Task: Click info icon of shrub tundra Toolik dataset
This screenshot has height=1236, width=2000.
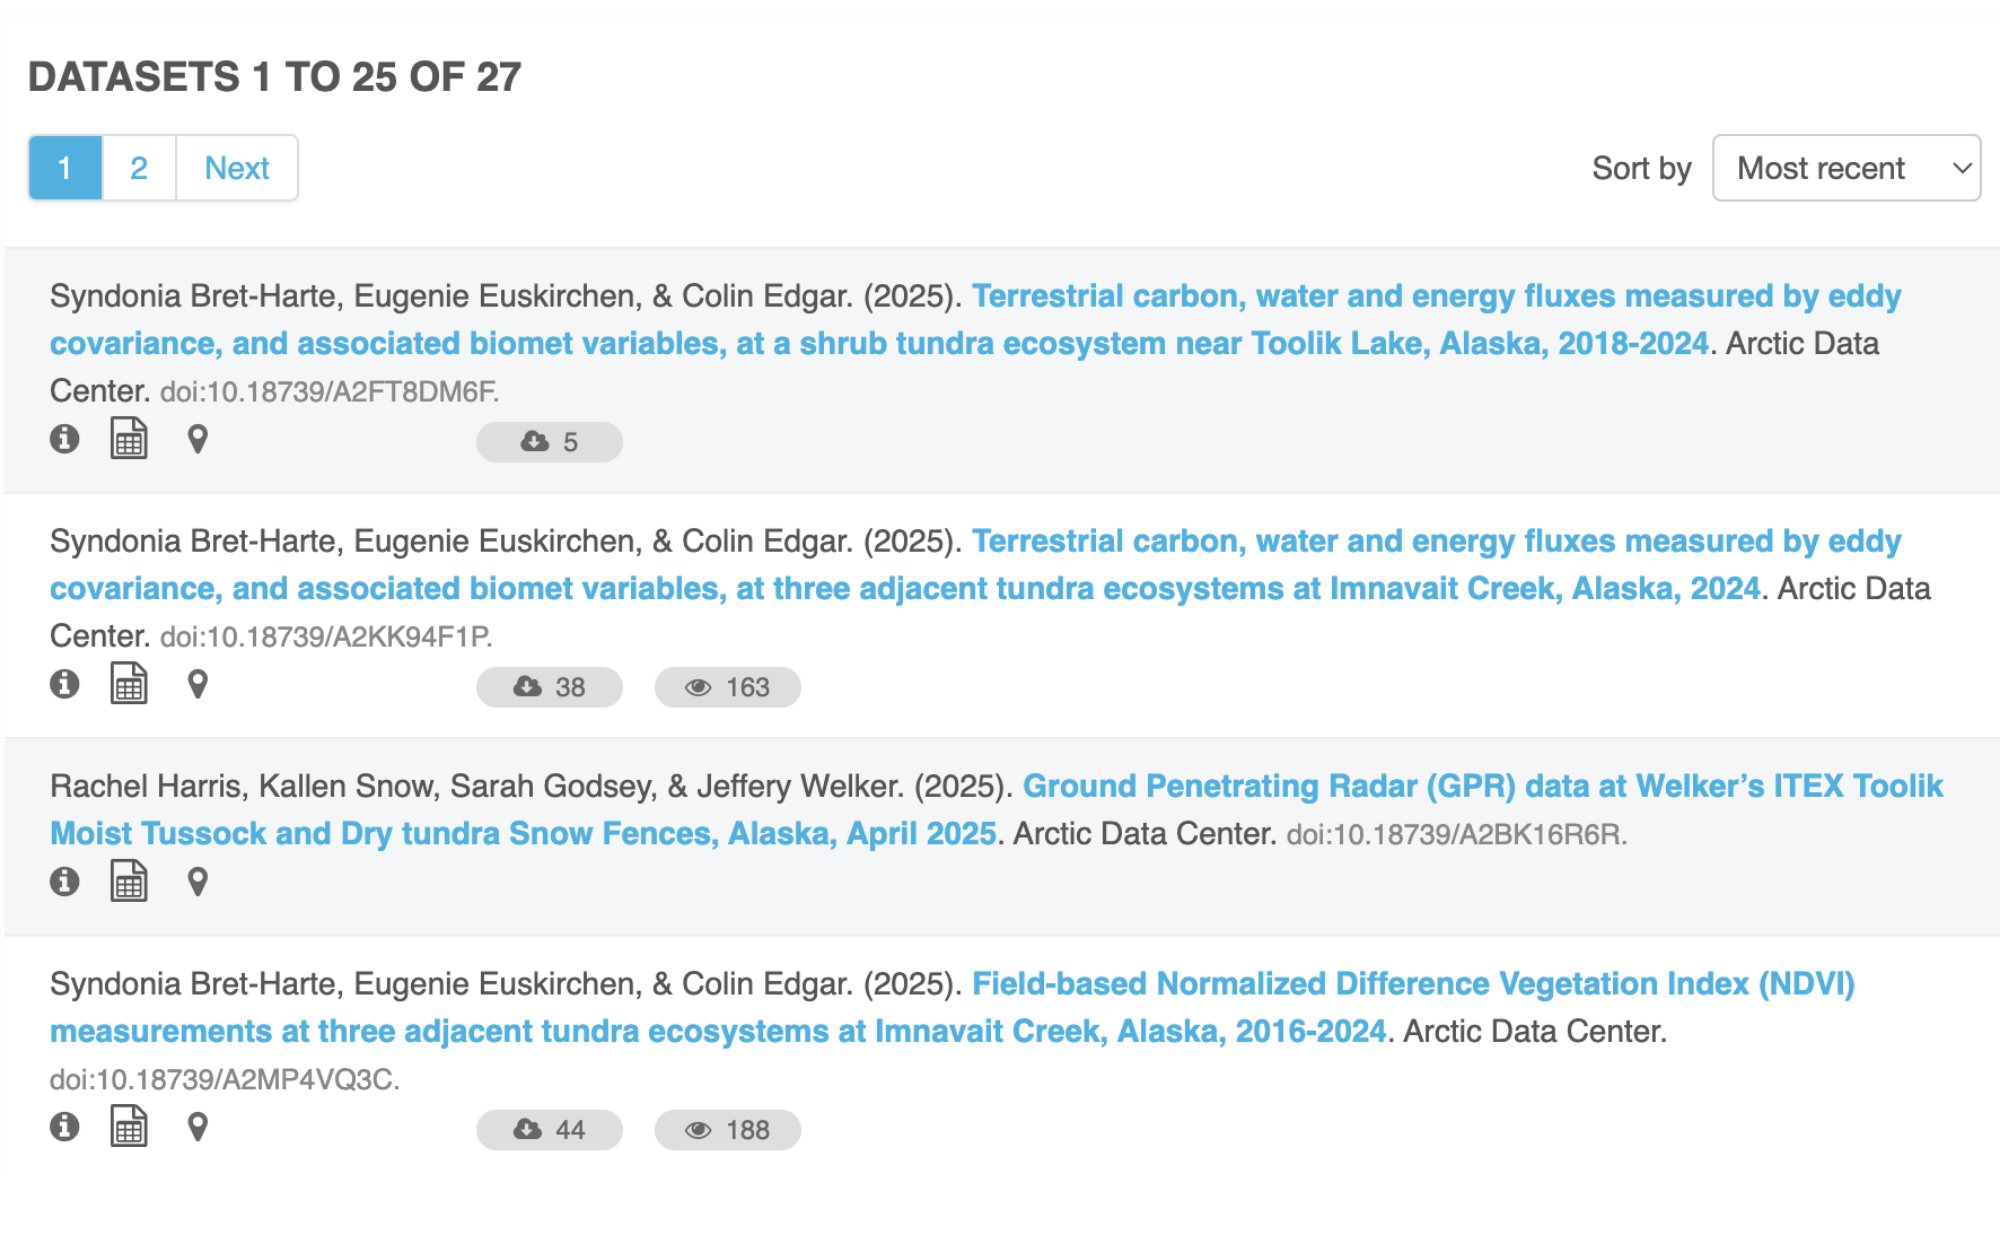Action: coord(65,439)
